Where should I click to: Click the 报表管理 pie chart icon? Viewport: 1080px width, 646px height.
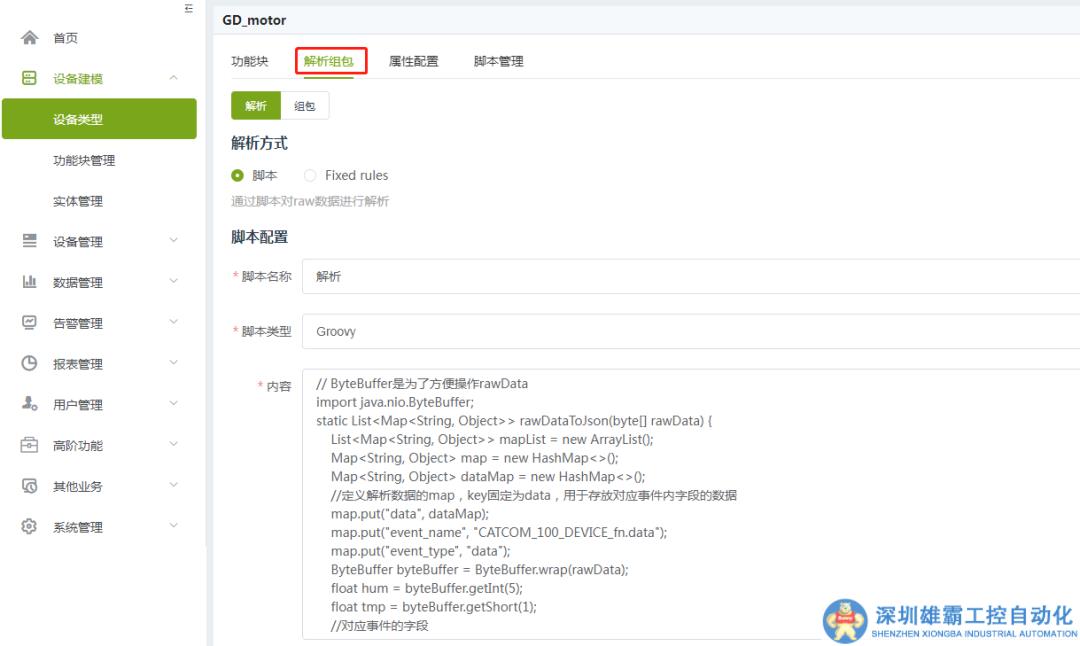click(29, 364)
